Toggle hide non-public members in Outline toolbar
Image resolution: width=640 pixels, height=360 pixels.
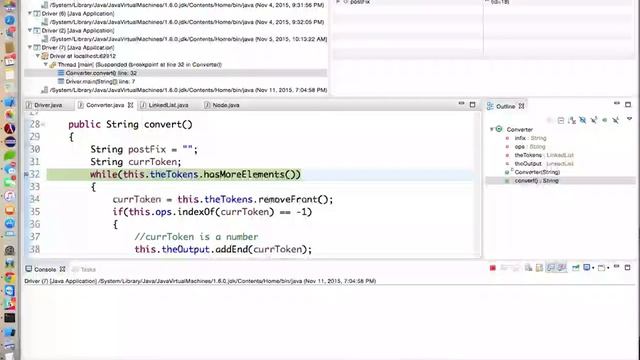[604, 120]
